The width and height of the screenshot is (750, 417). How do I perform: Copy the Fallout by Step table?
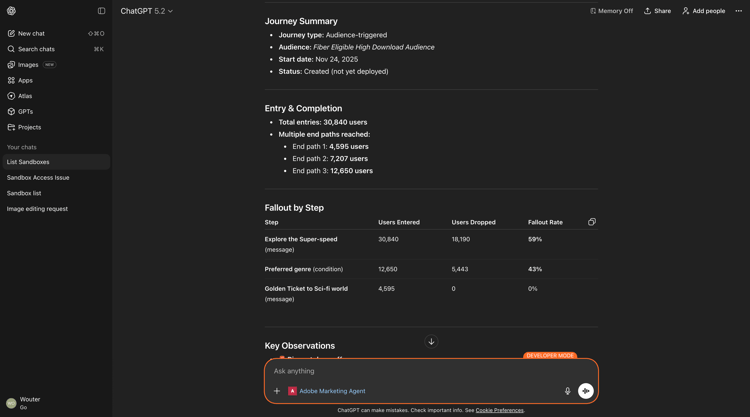coord(592,222)
